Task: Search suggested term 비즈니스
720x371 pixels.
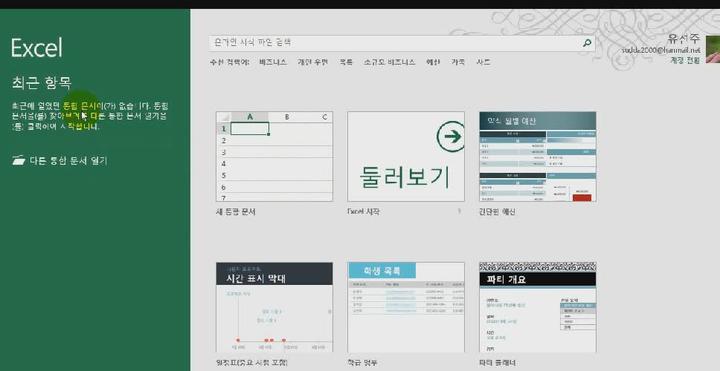Action: click(273, 62)
